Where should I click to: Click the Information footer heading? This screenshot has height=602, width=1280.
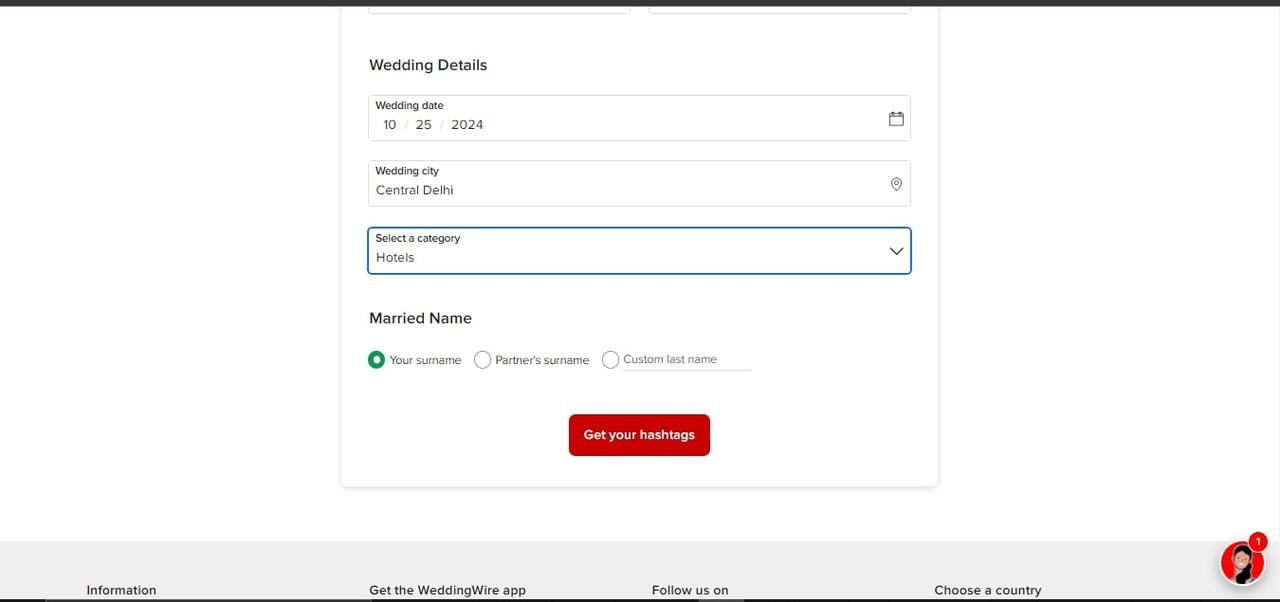pyautogui.click(x=121, y=590)
